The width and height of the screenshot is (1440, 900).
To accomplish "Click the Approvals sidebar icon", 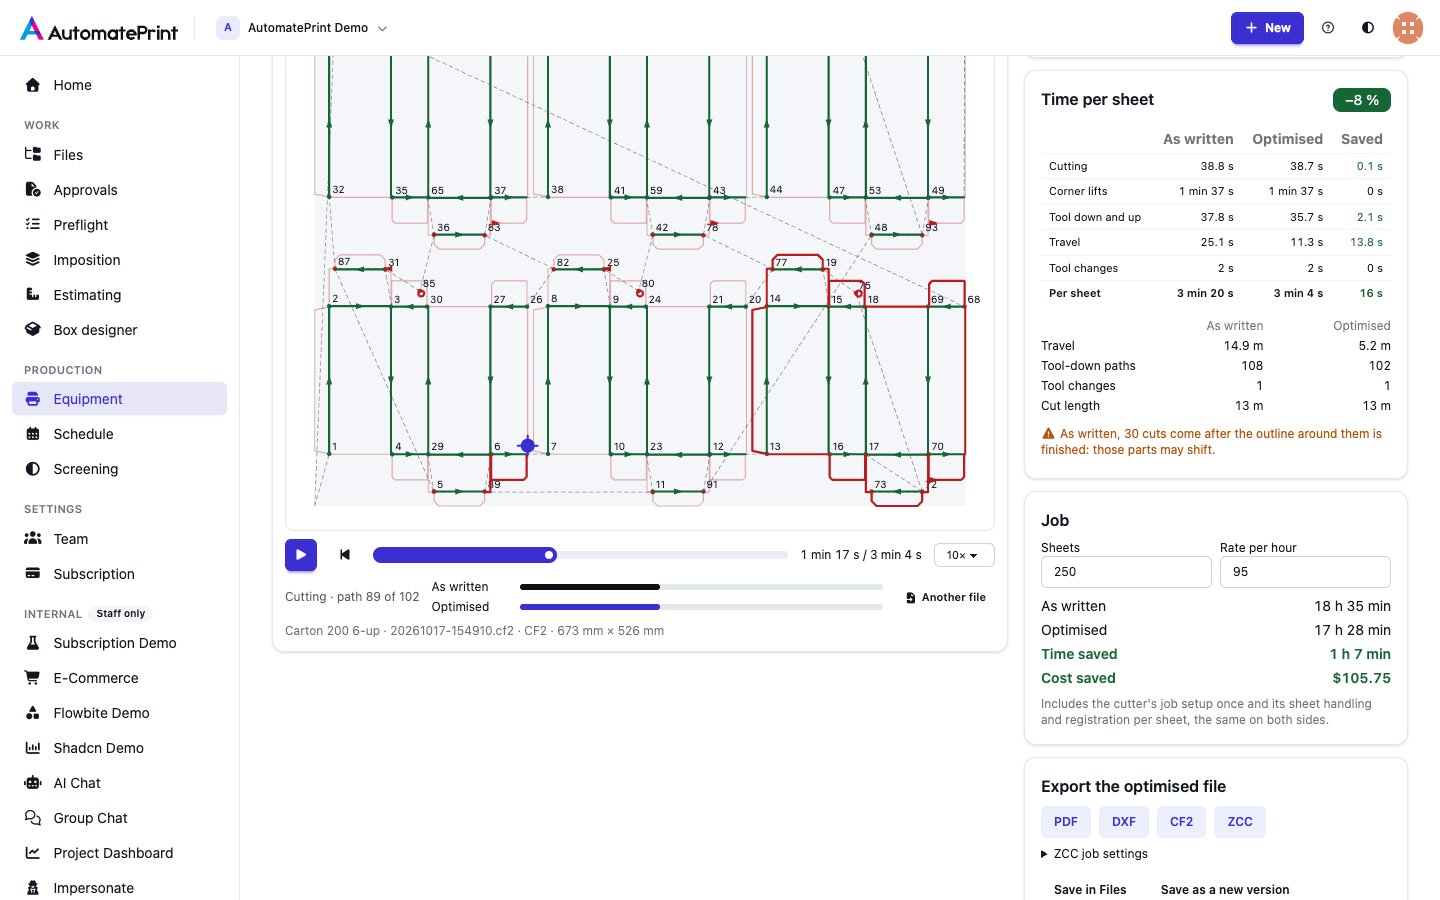I will click(33, 190).
